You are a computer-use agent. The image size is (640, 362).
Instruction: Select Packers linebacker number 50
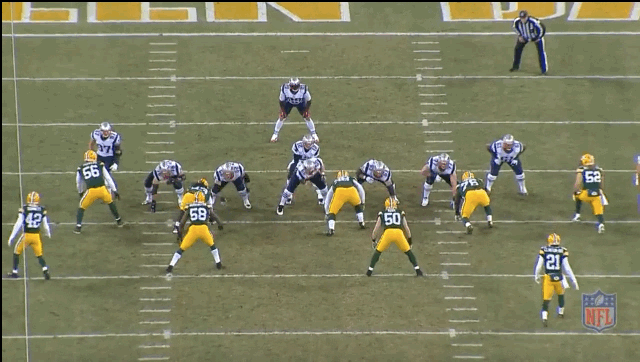click(x=393, y=238)
